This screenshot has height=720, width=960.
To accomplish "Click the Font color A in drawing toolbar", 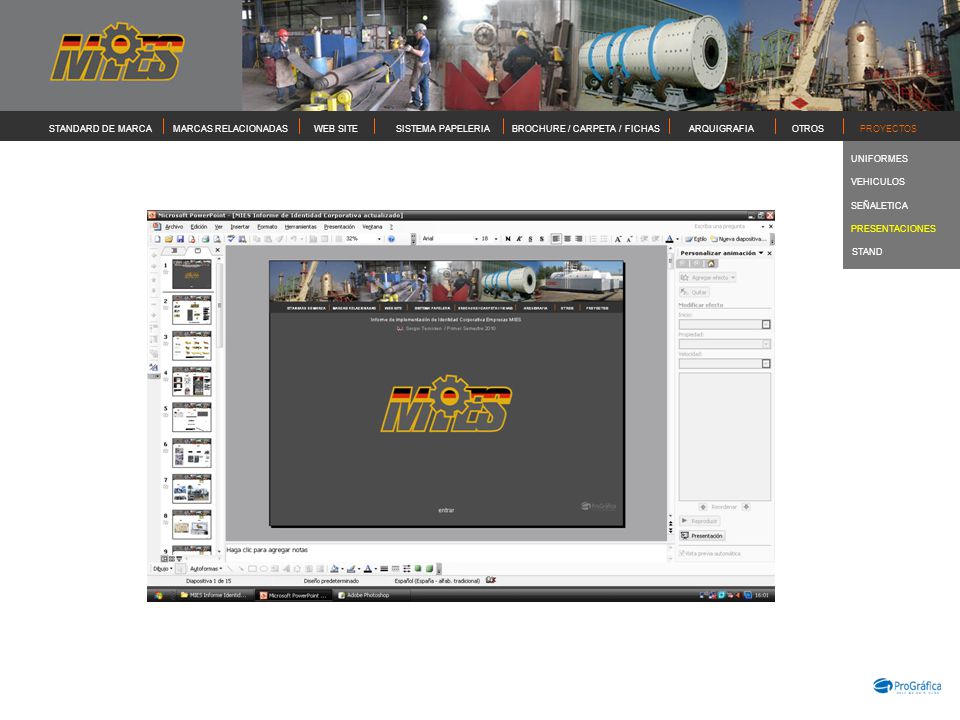I will 367,569.
